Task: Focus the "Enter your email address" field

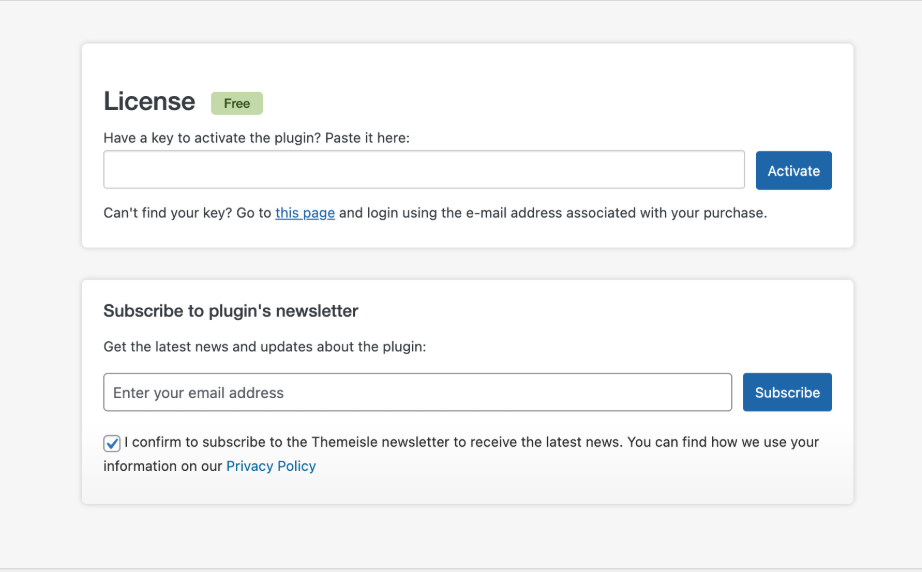Action: click(x=417, y=392)
